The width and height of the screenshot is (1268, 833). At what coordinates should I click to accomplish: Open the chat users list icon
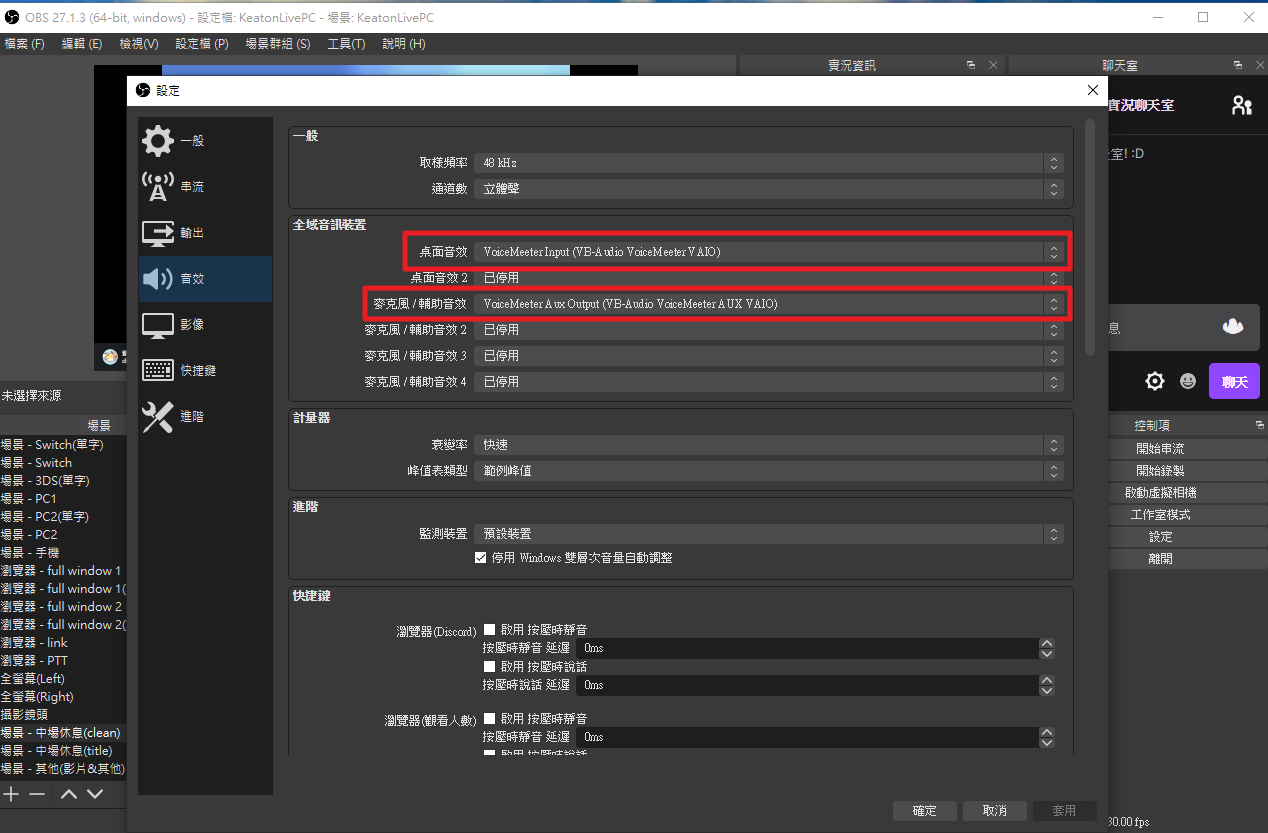point(1242,105)
